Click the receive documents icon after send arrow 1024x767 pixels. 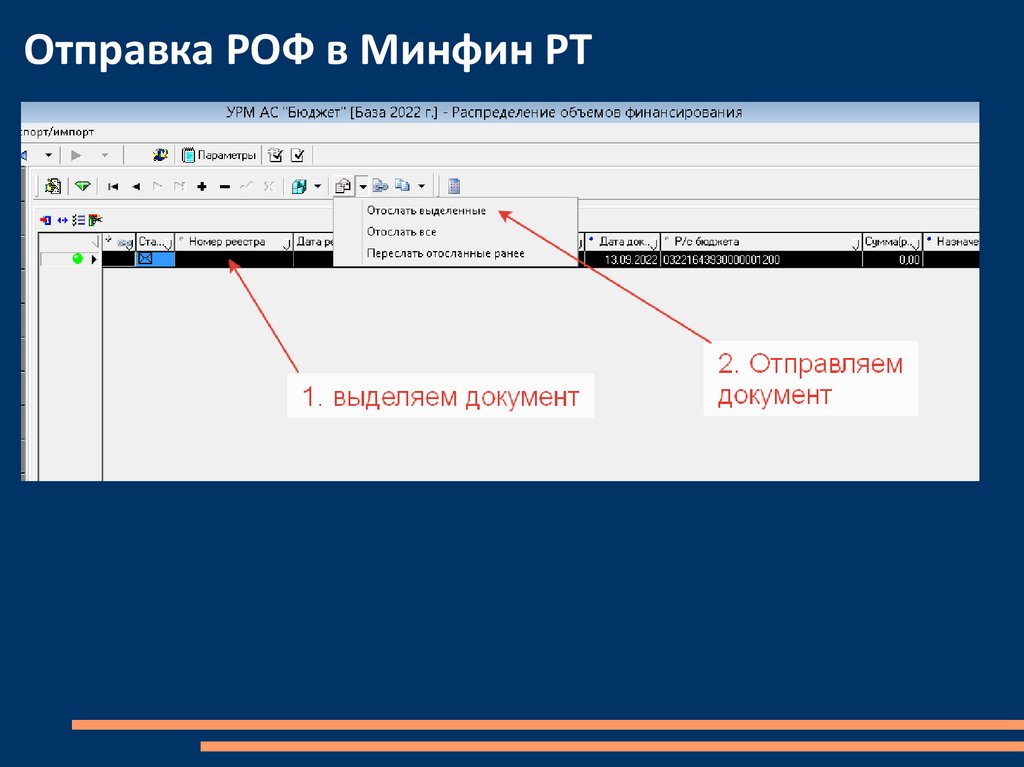click(x=380, y=186)
